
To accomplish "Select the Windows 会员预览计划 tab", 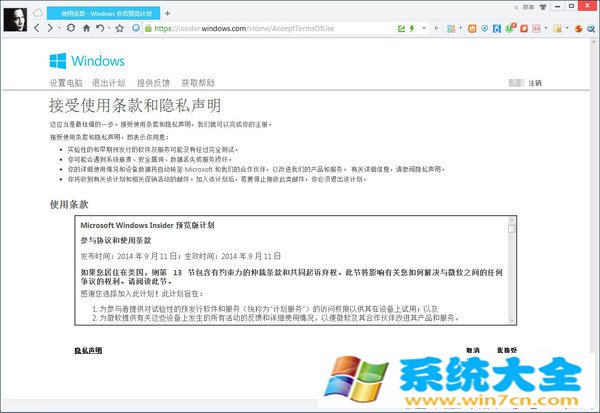I will tap(103, 13).
